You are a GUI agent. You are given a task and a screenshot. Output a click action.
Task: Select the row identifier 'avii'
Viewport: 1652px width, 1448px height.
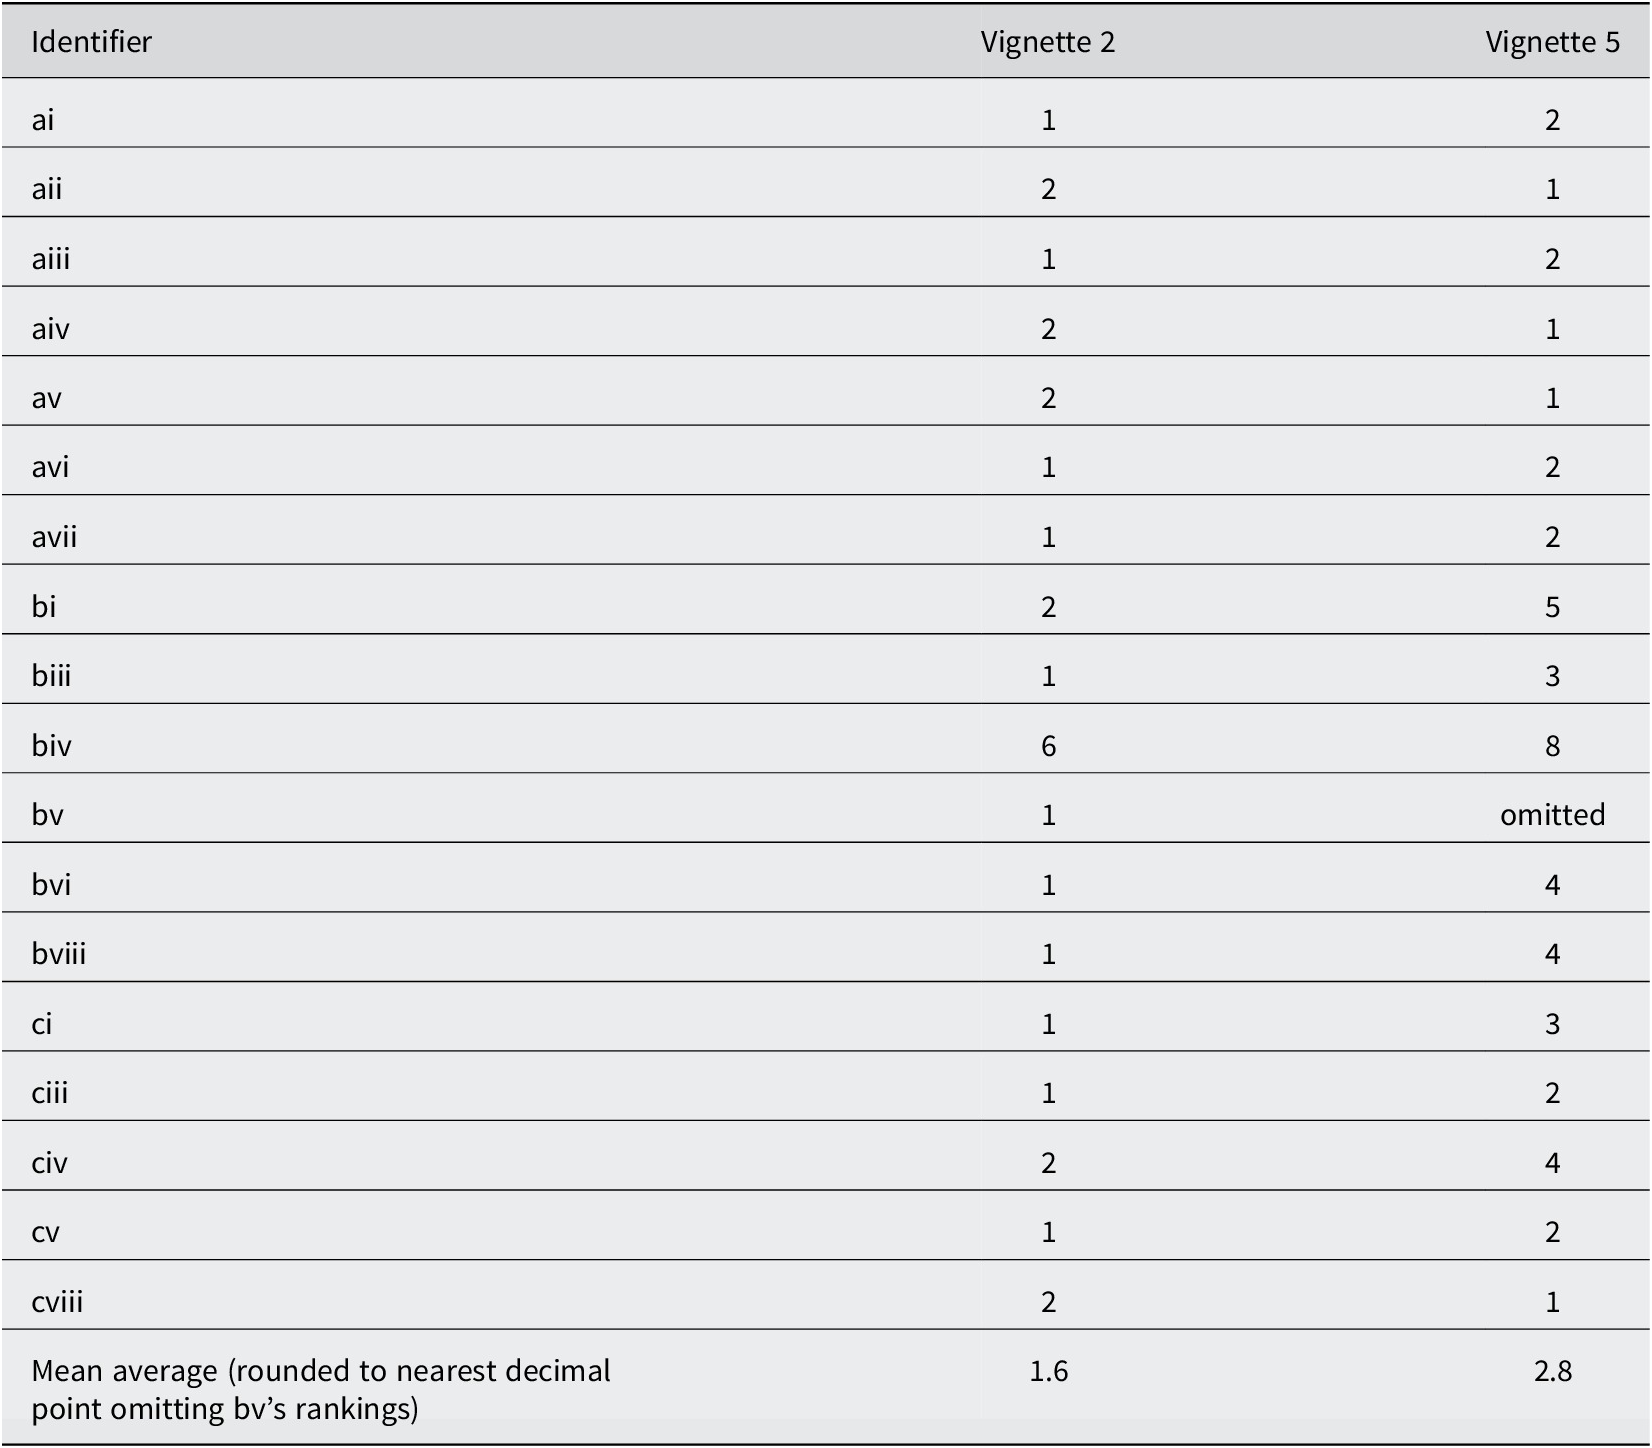[x=54, y=537]
